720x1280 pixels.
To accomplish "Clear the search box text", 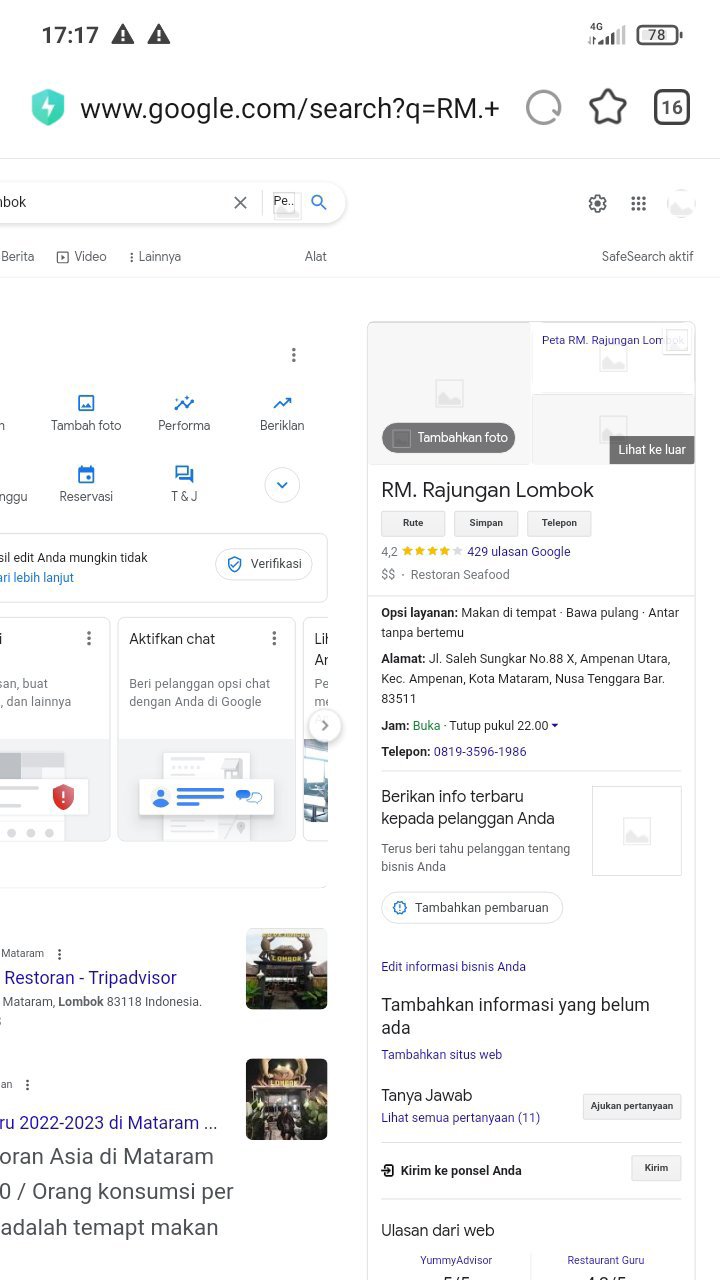I will (x=240, y=203).
